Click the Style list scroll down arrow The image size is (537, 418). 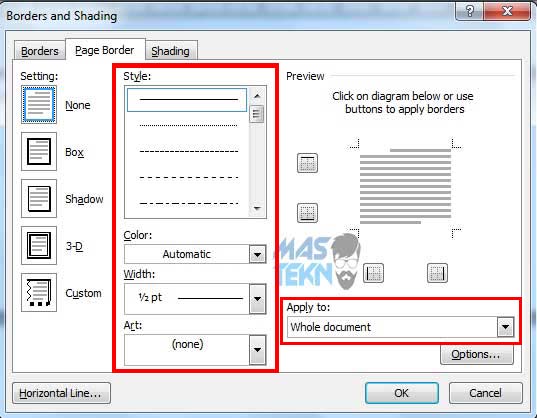pyautogui.click(x=257, y=208)
